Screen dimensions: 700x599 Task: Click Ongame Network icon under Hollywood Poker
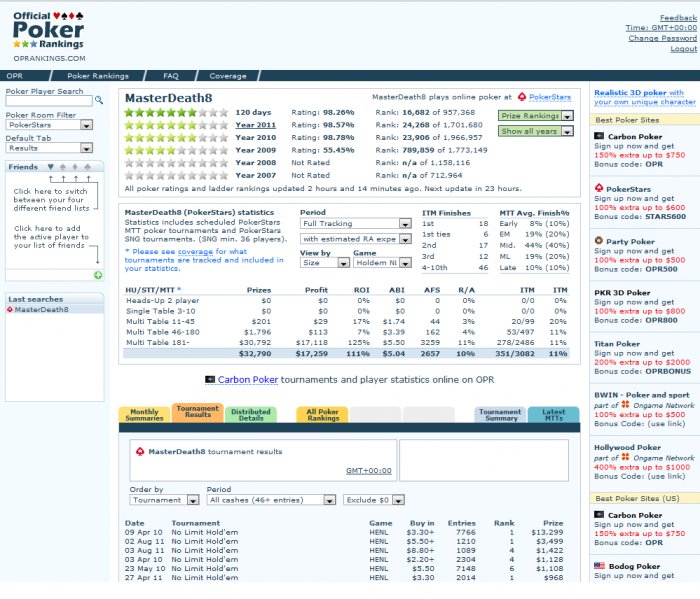point(625,457)
